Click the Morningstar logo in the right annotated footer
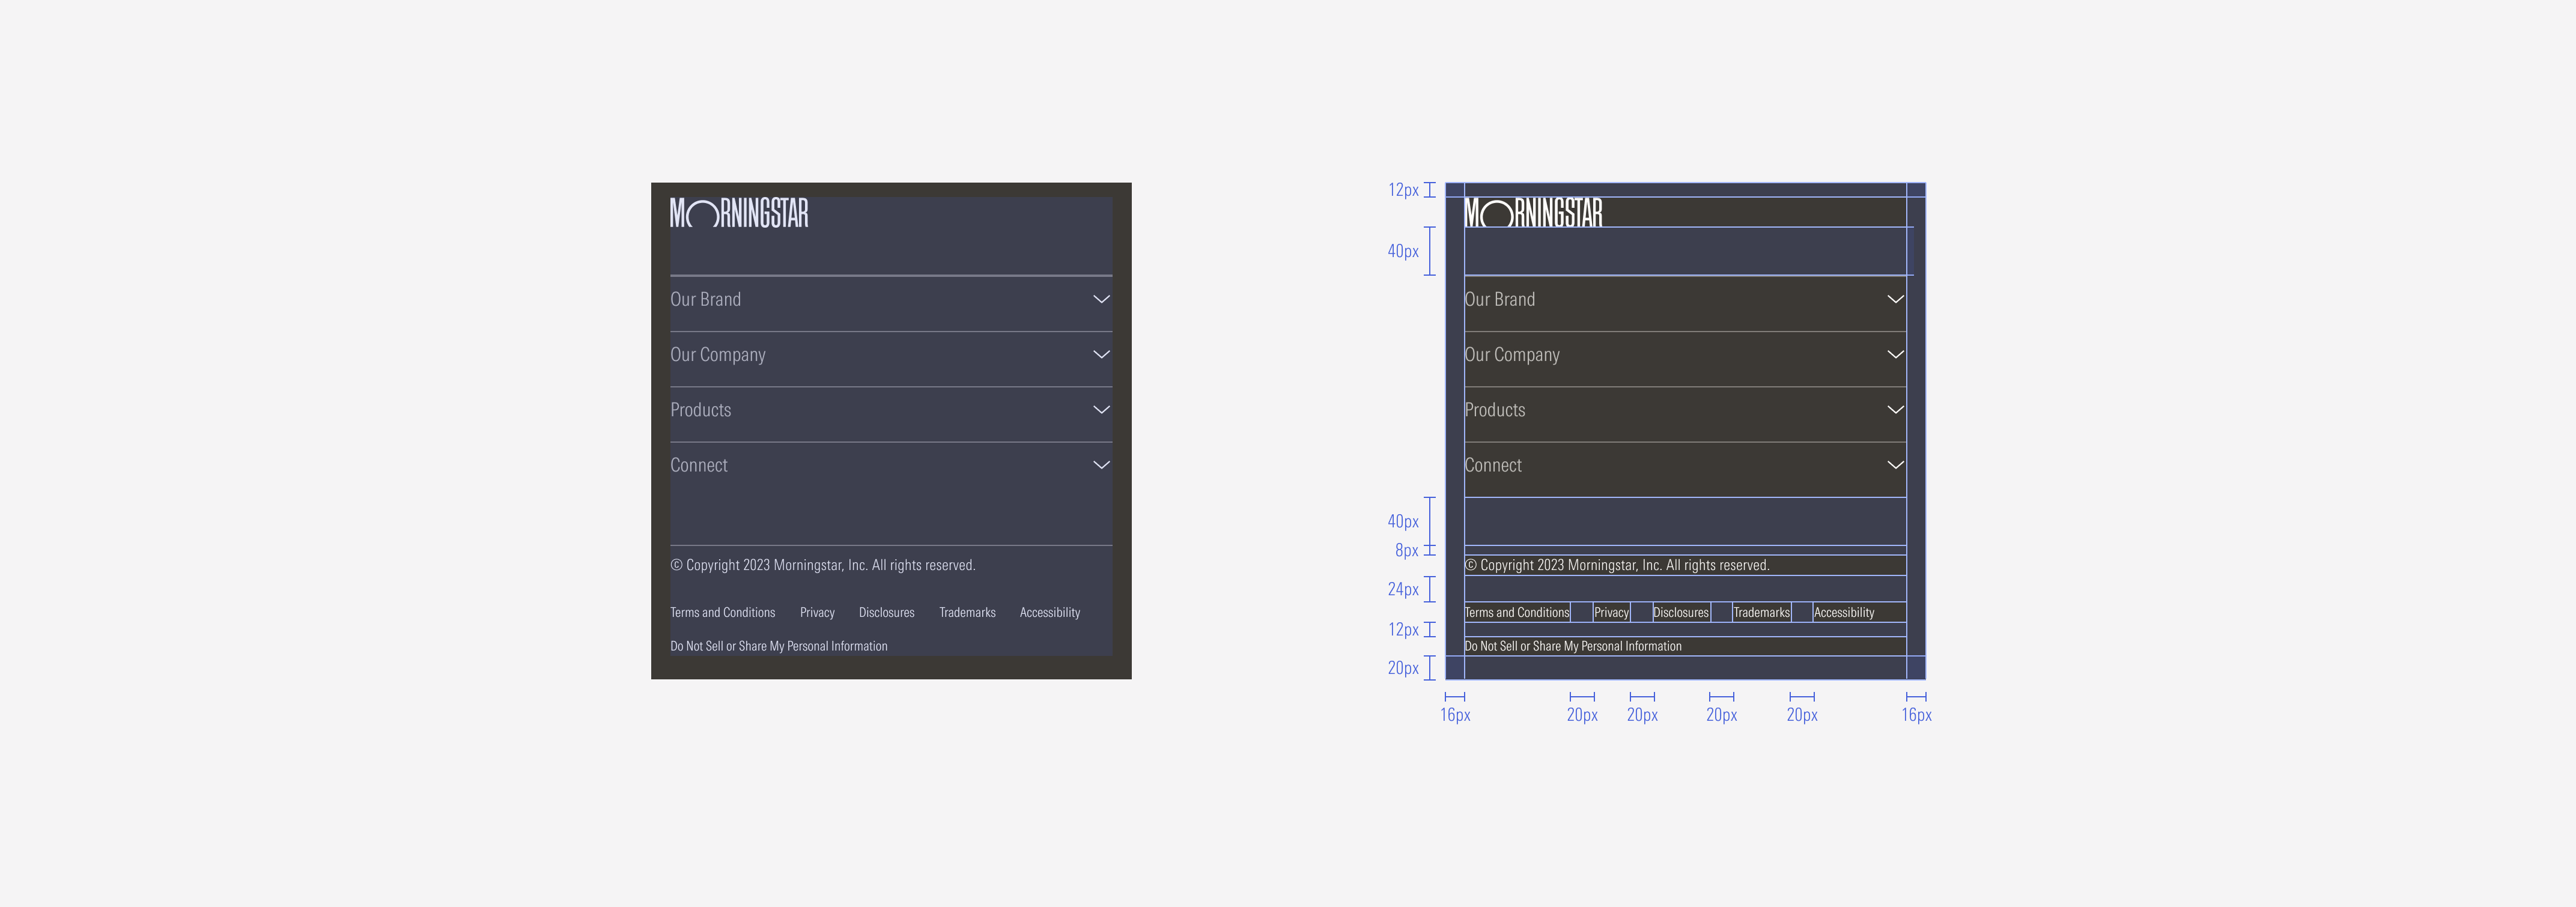The image size is (2576, 907). click(x=1533, y=213)
